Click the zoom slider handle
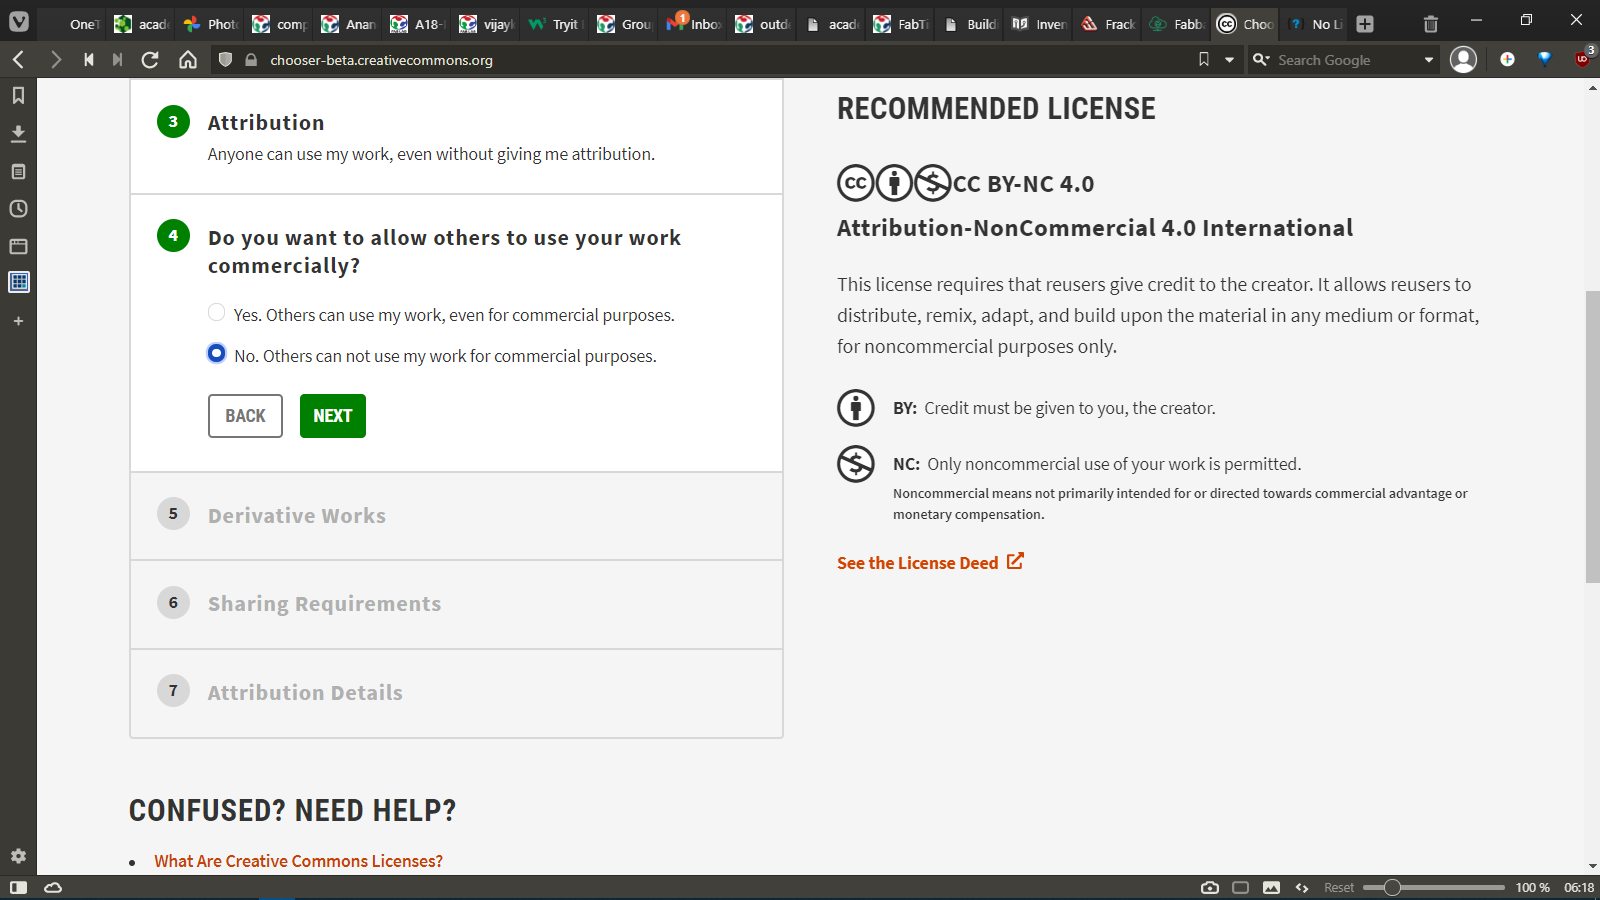The width and height of the screenshot is (1600, 900). 1391,888
